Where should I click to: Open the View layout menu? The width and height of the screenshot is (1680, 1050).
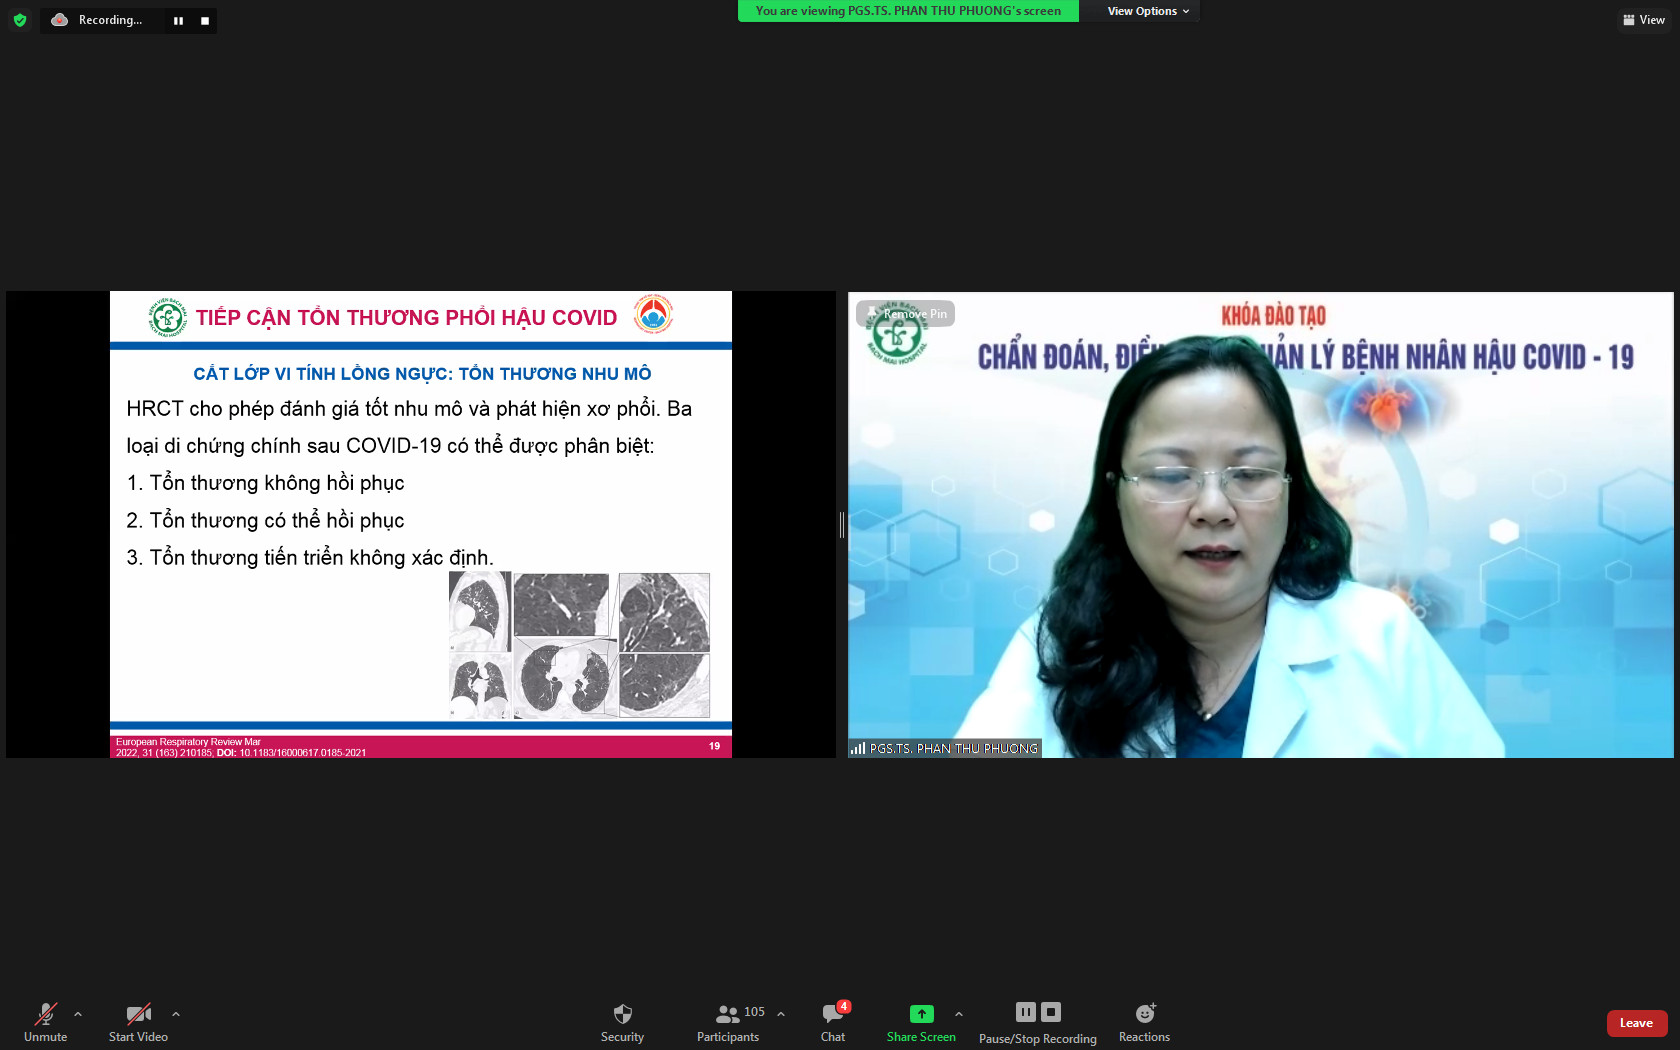point(1643,20)
